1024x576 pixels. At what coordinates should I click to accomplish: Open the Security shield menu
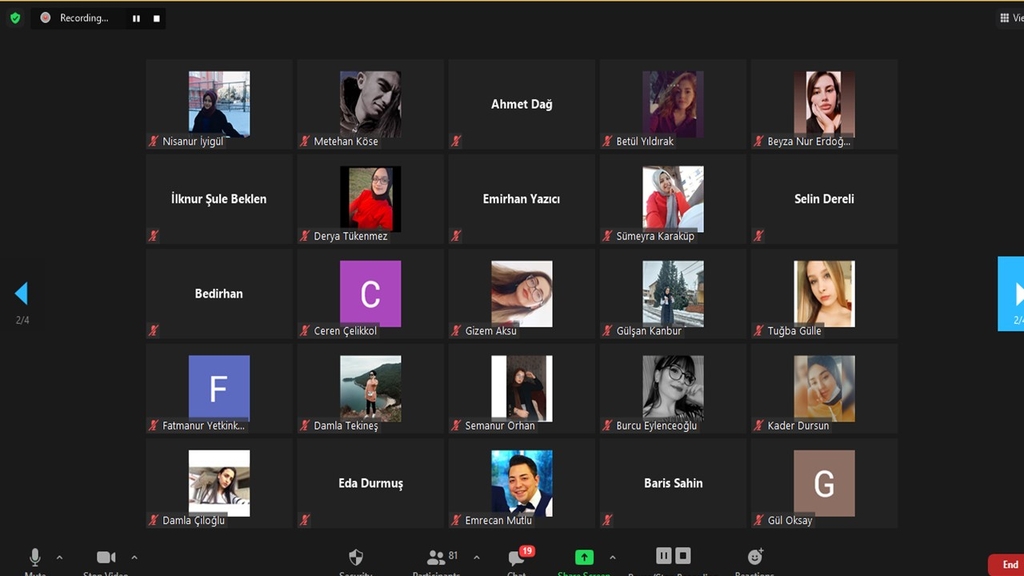pyautogui.click(x=356, y=558)
